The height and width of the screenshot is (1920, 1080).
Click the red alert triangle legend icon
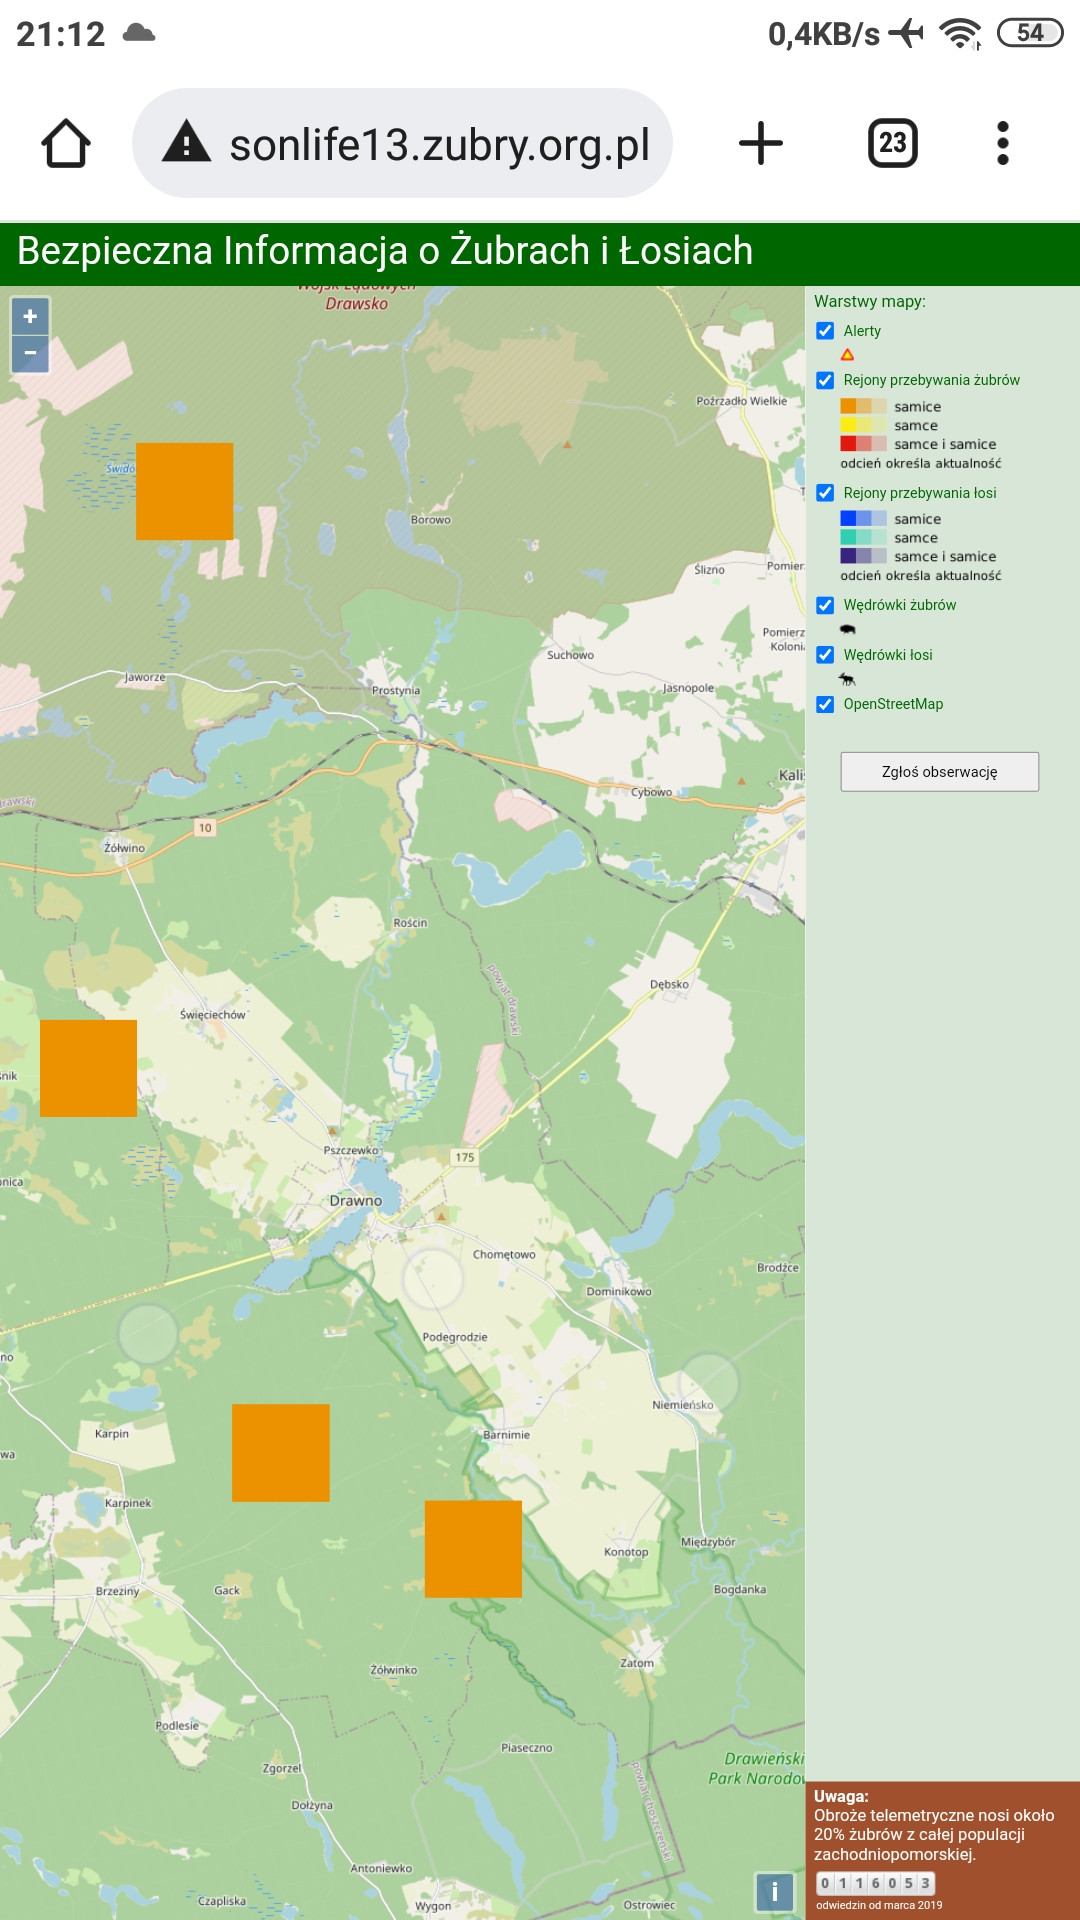[847, 355]
